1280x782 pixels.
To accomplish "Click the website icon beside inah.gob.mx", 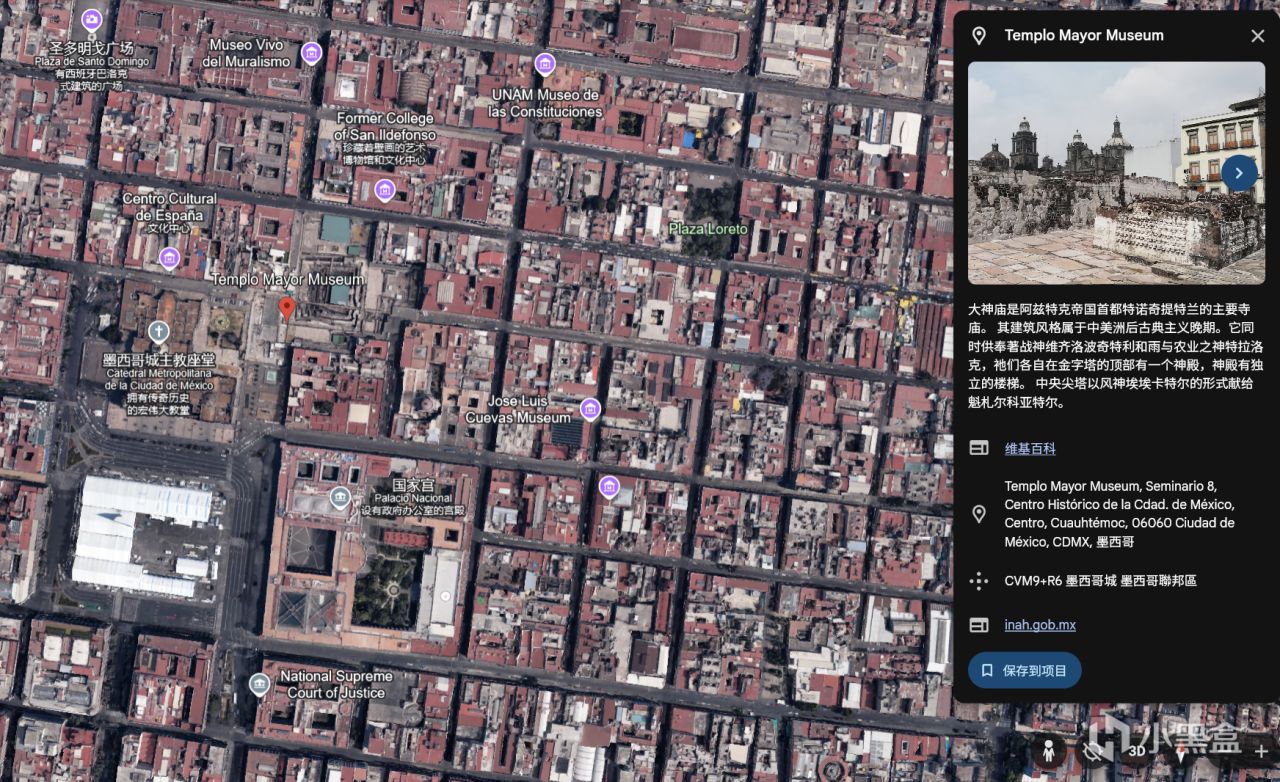I will 979,625.
